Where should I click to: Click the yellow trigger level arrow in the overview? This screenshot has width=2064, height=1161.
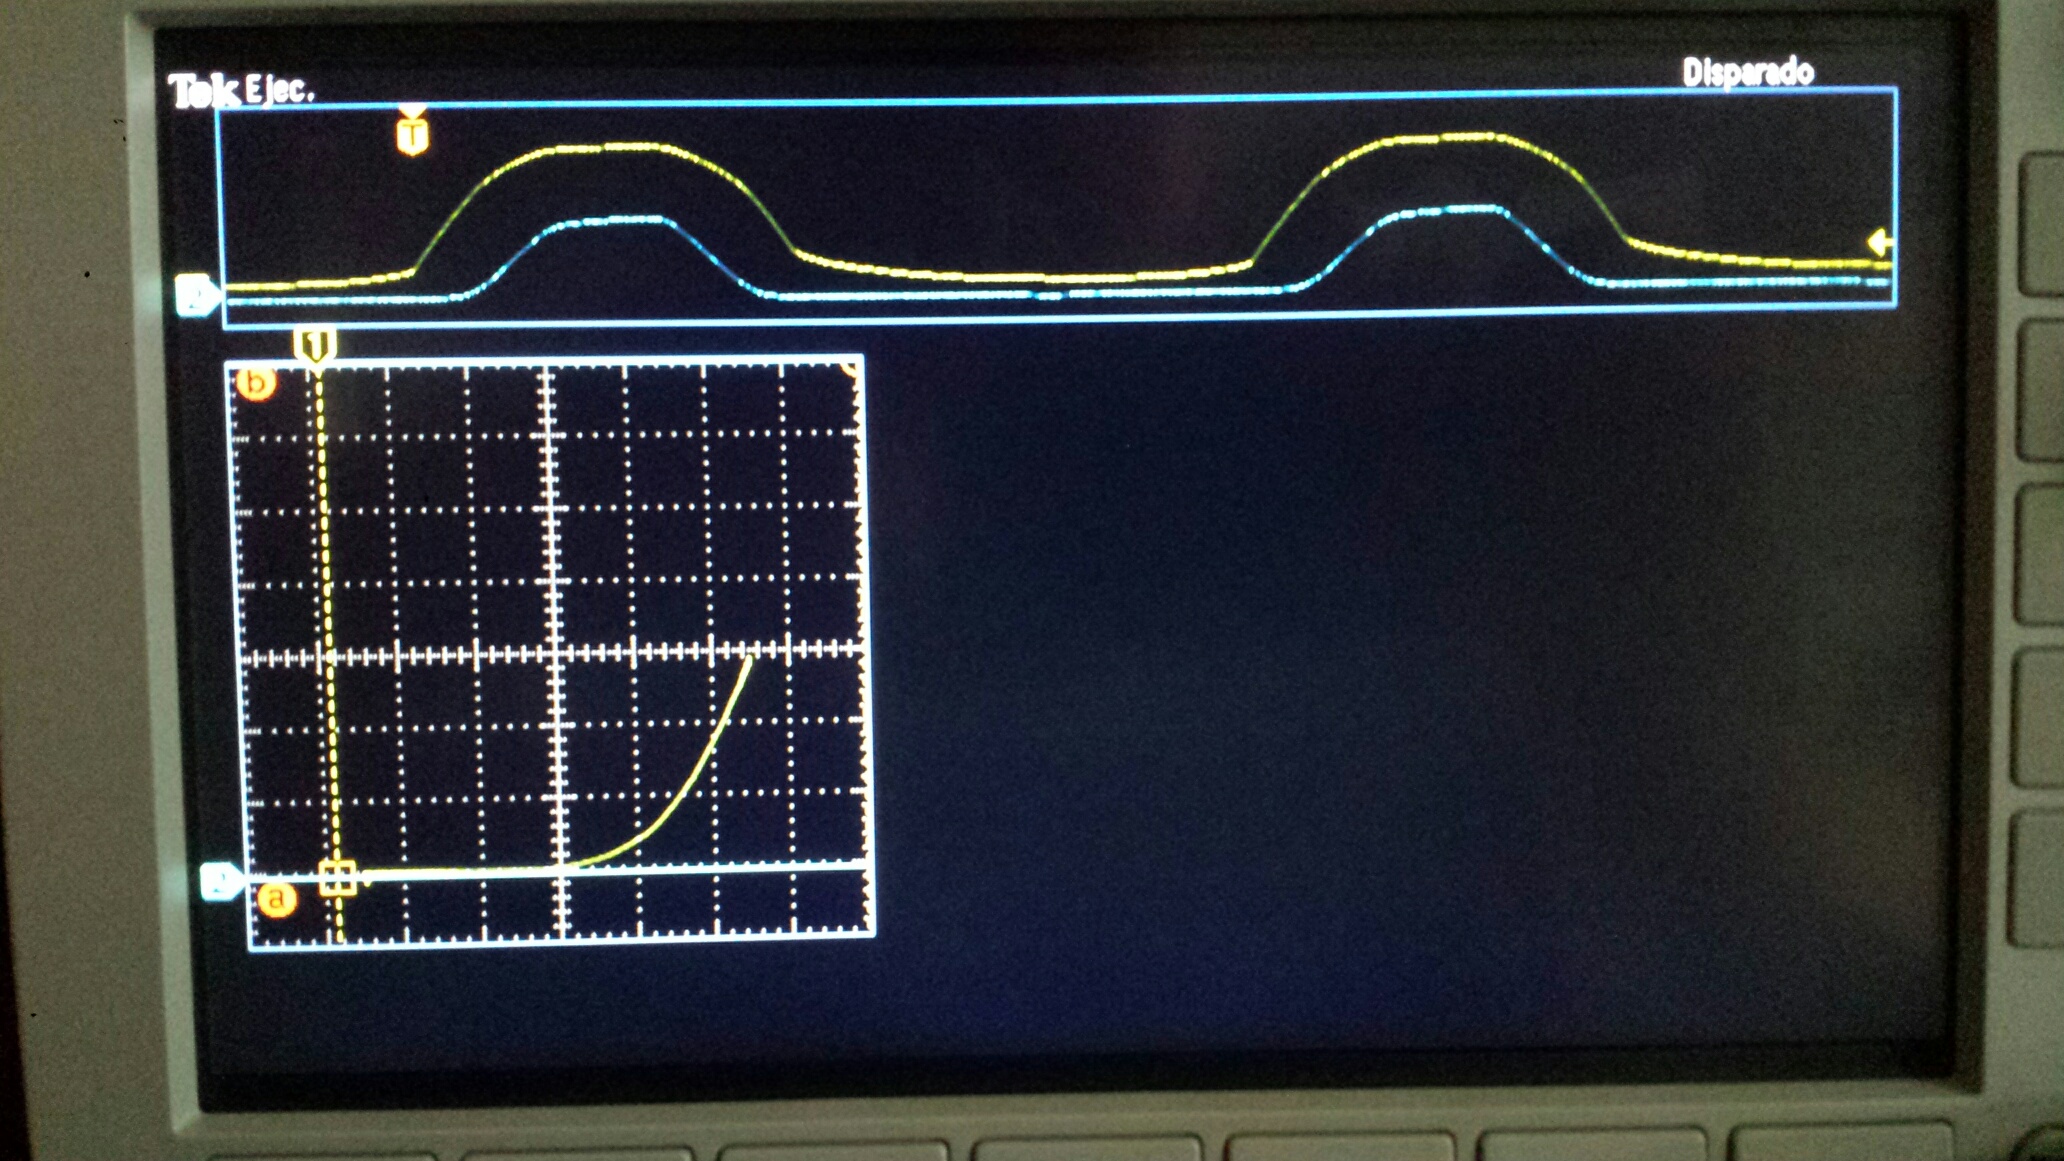[x=1880, y=242]
